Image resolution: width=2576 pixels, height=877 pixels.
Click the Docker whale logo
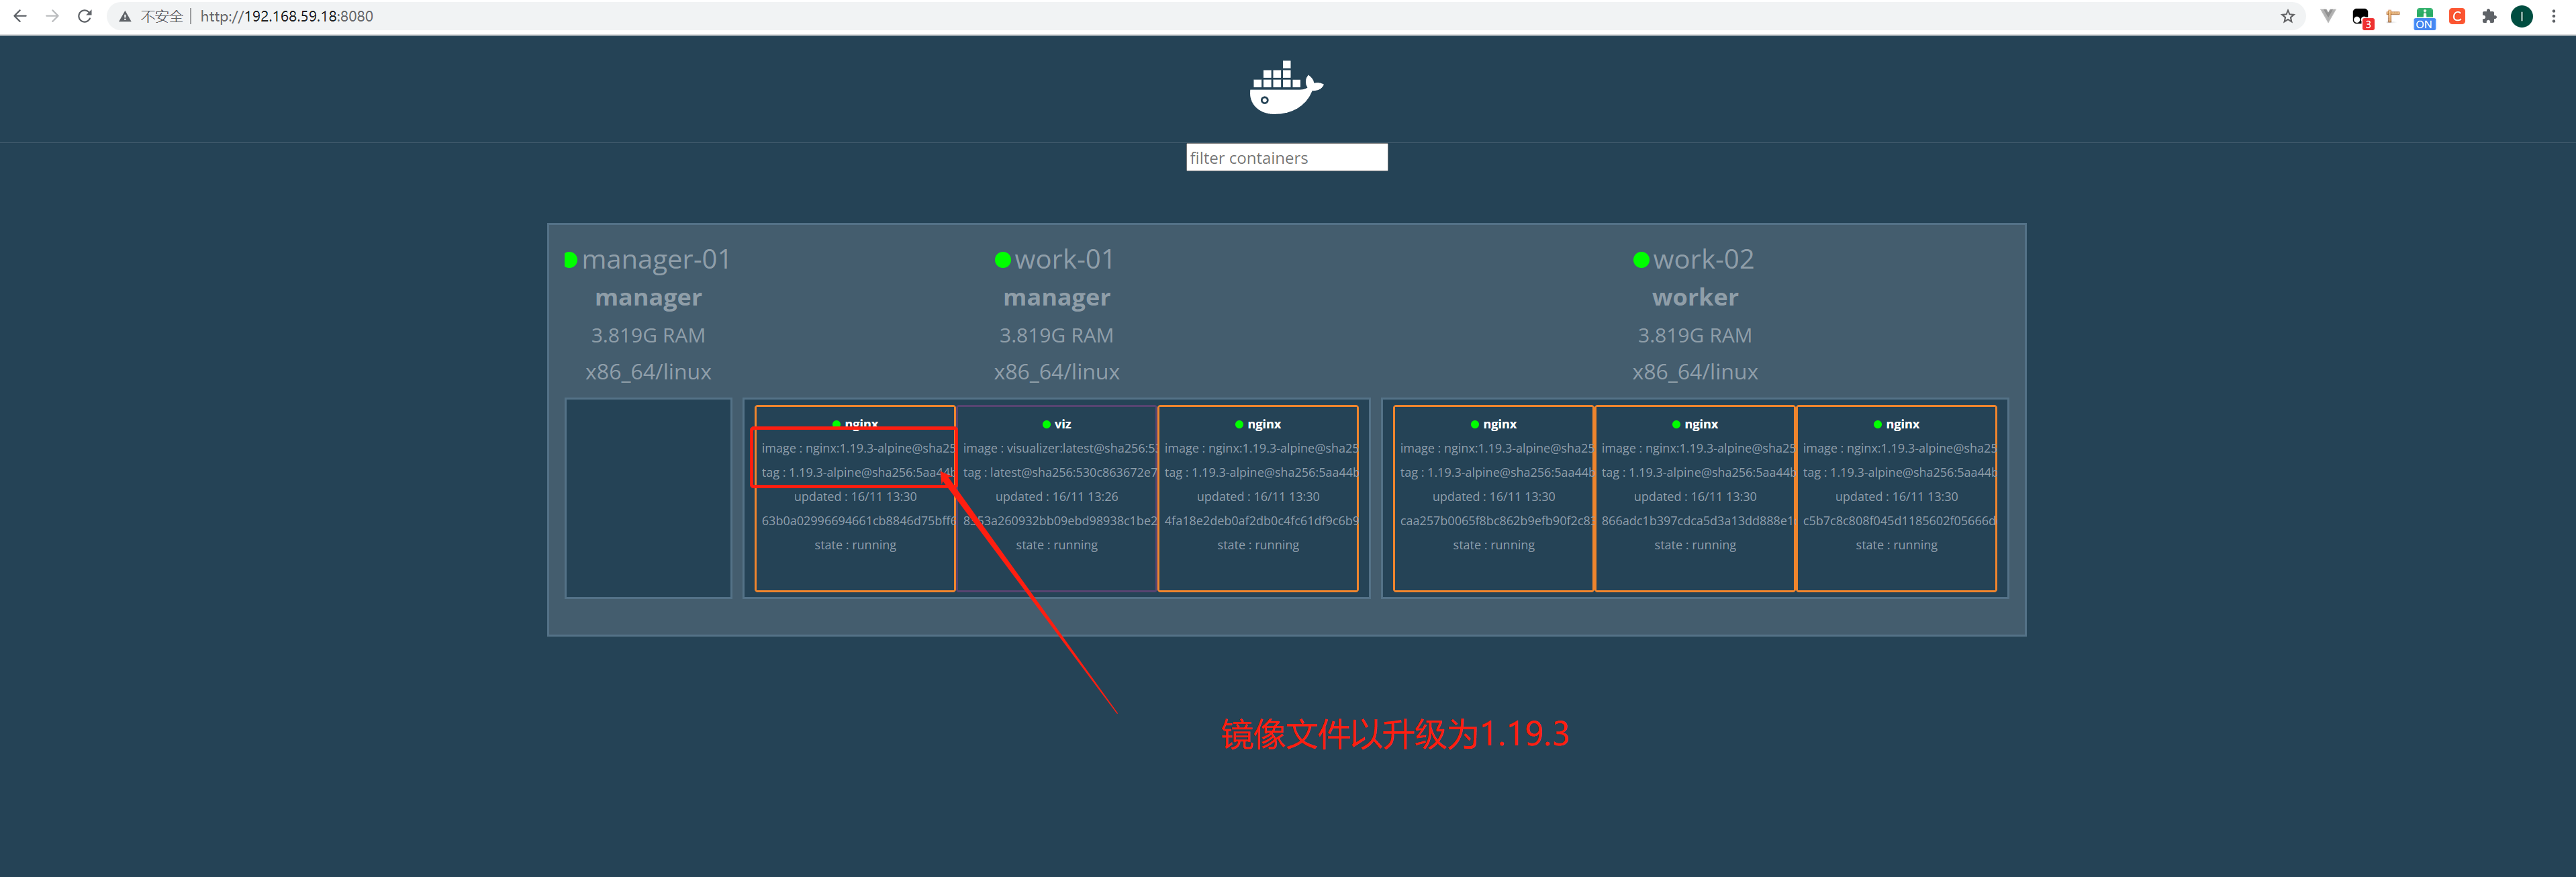(x=1286, y=88)
